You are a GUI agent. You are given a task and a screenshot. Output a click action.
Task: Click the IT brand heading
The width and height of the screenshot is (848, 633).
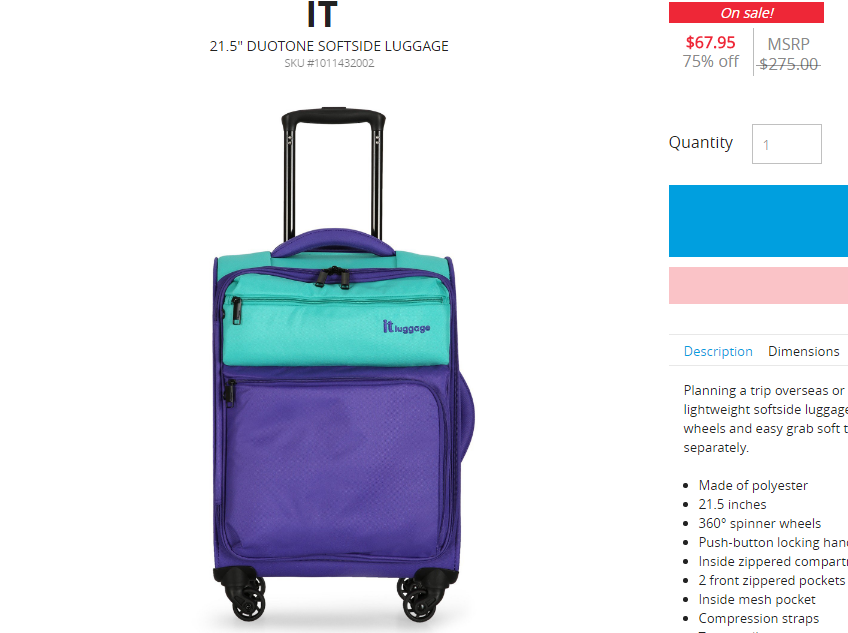[322, 14]
